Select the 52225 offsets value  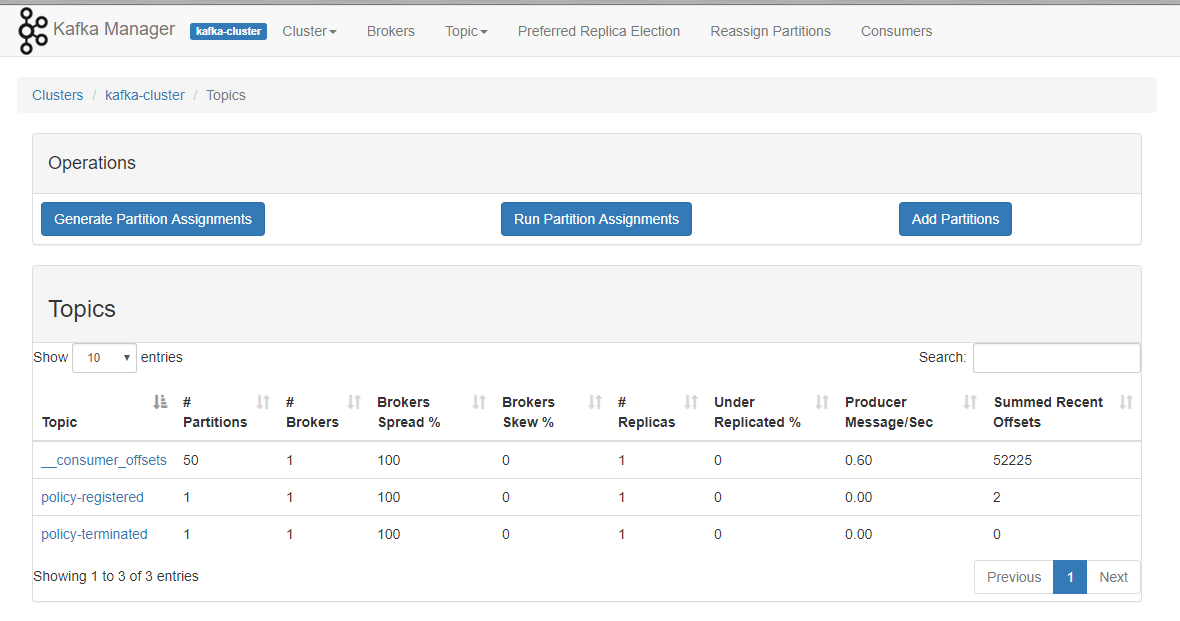click(x=1012, y=460)
